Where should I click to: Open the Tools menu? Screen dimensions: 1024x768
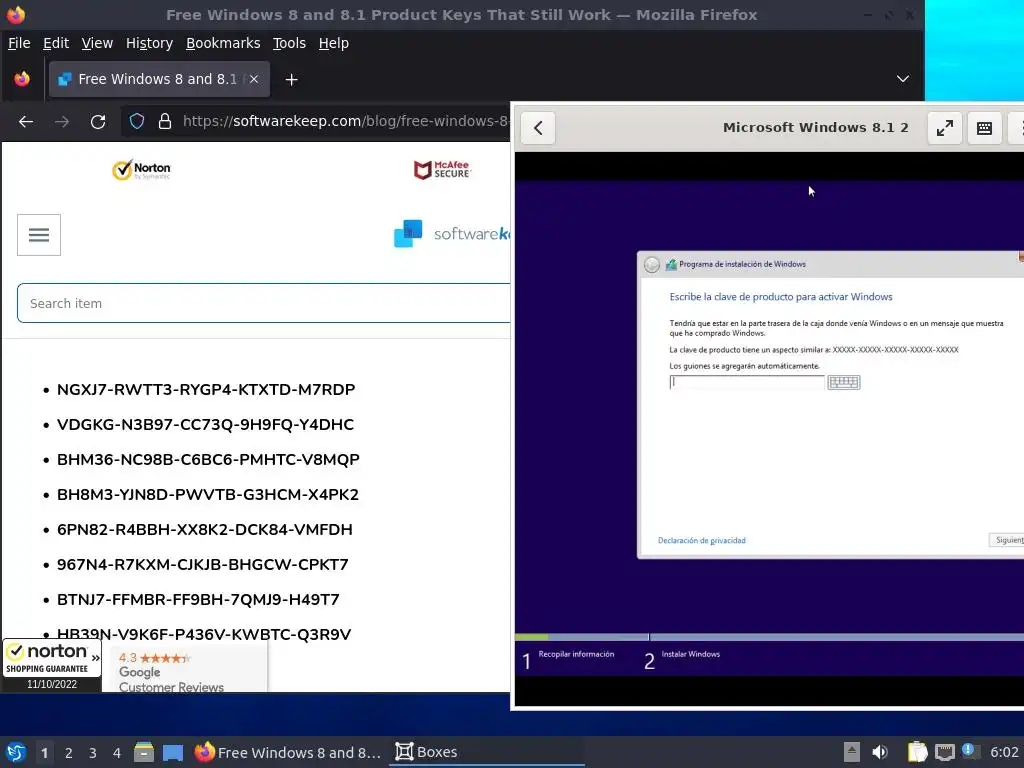[289, 43]
